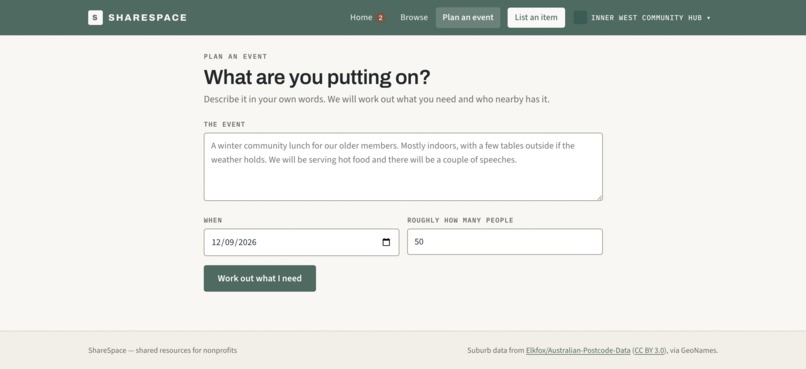Screen dimensions: 806x369
Task: Click the Home notification badge showing 2
Action: [380, 17]
